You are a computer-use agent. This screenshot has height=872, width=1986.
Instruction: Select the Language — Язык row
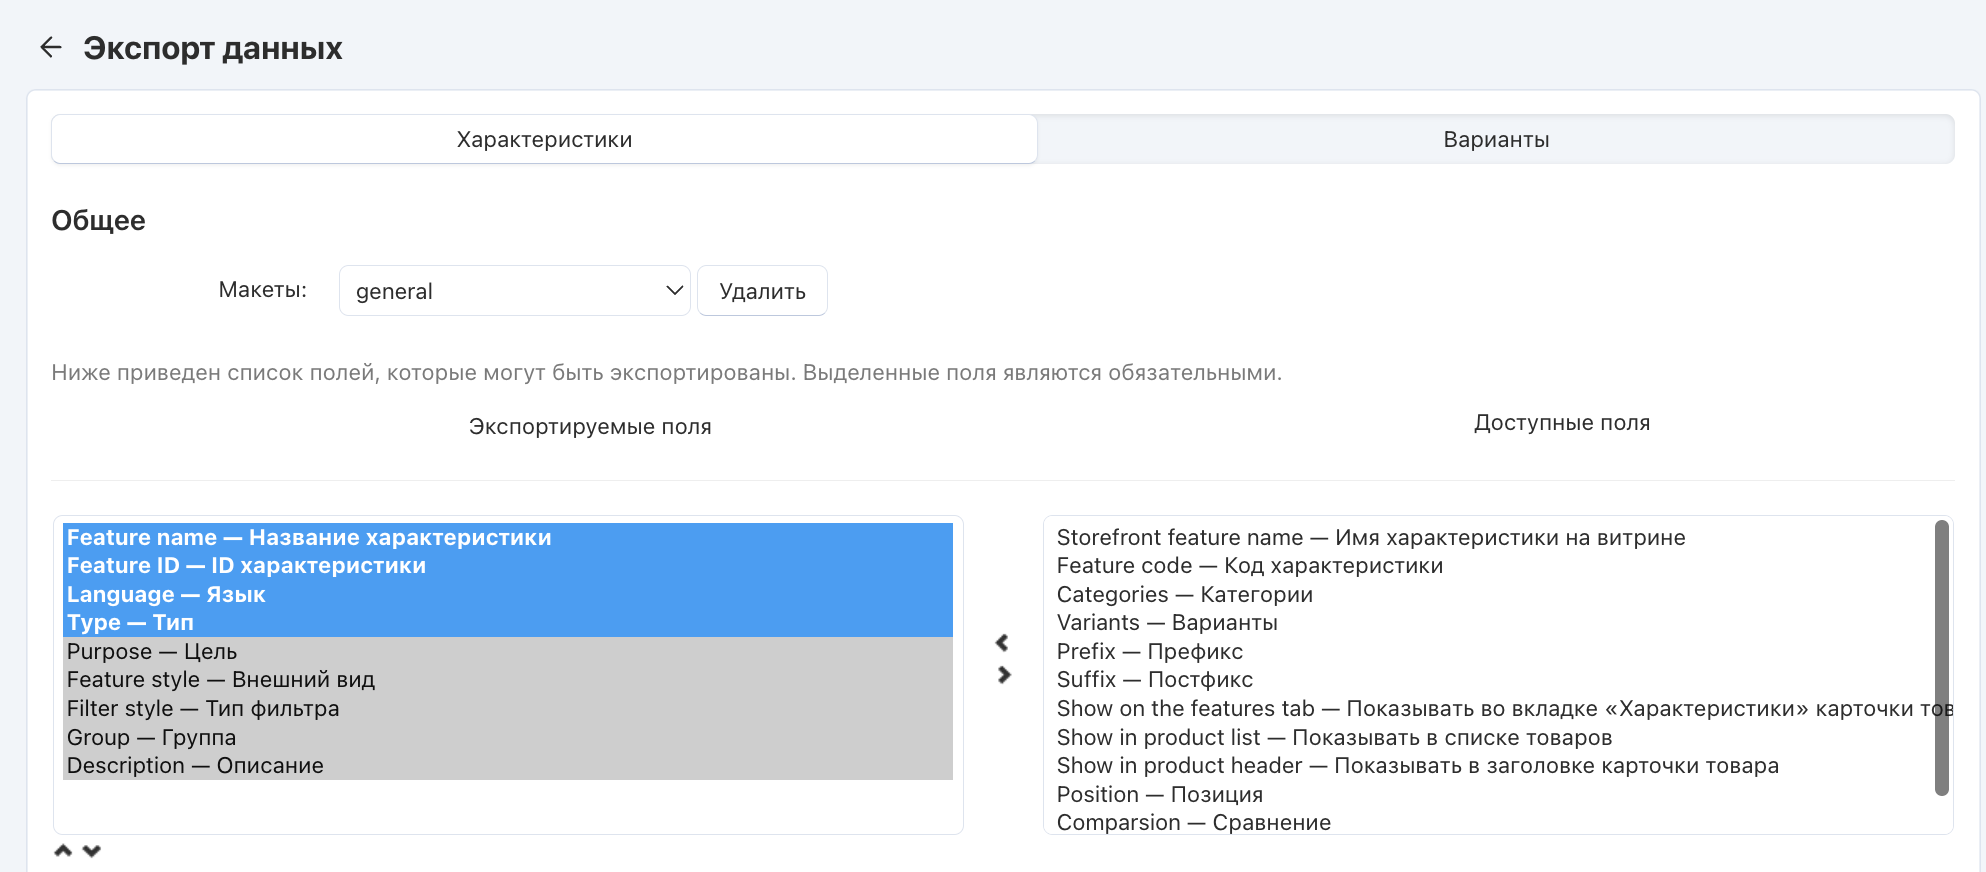508,594
